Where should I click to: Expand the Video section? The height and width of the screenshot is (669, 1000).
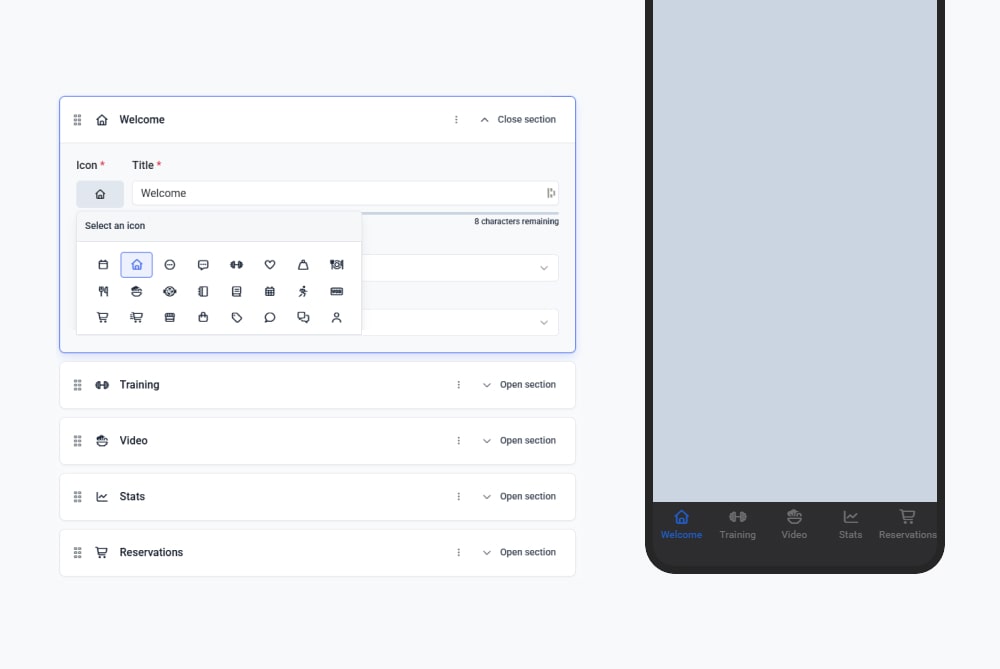(519, 441)
